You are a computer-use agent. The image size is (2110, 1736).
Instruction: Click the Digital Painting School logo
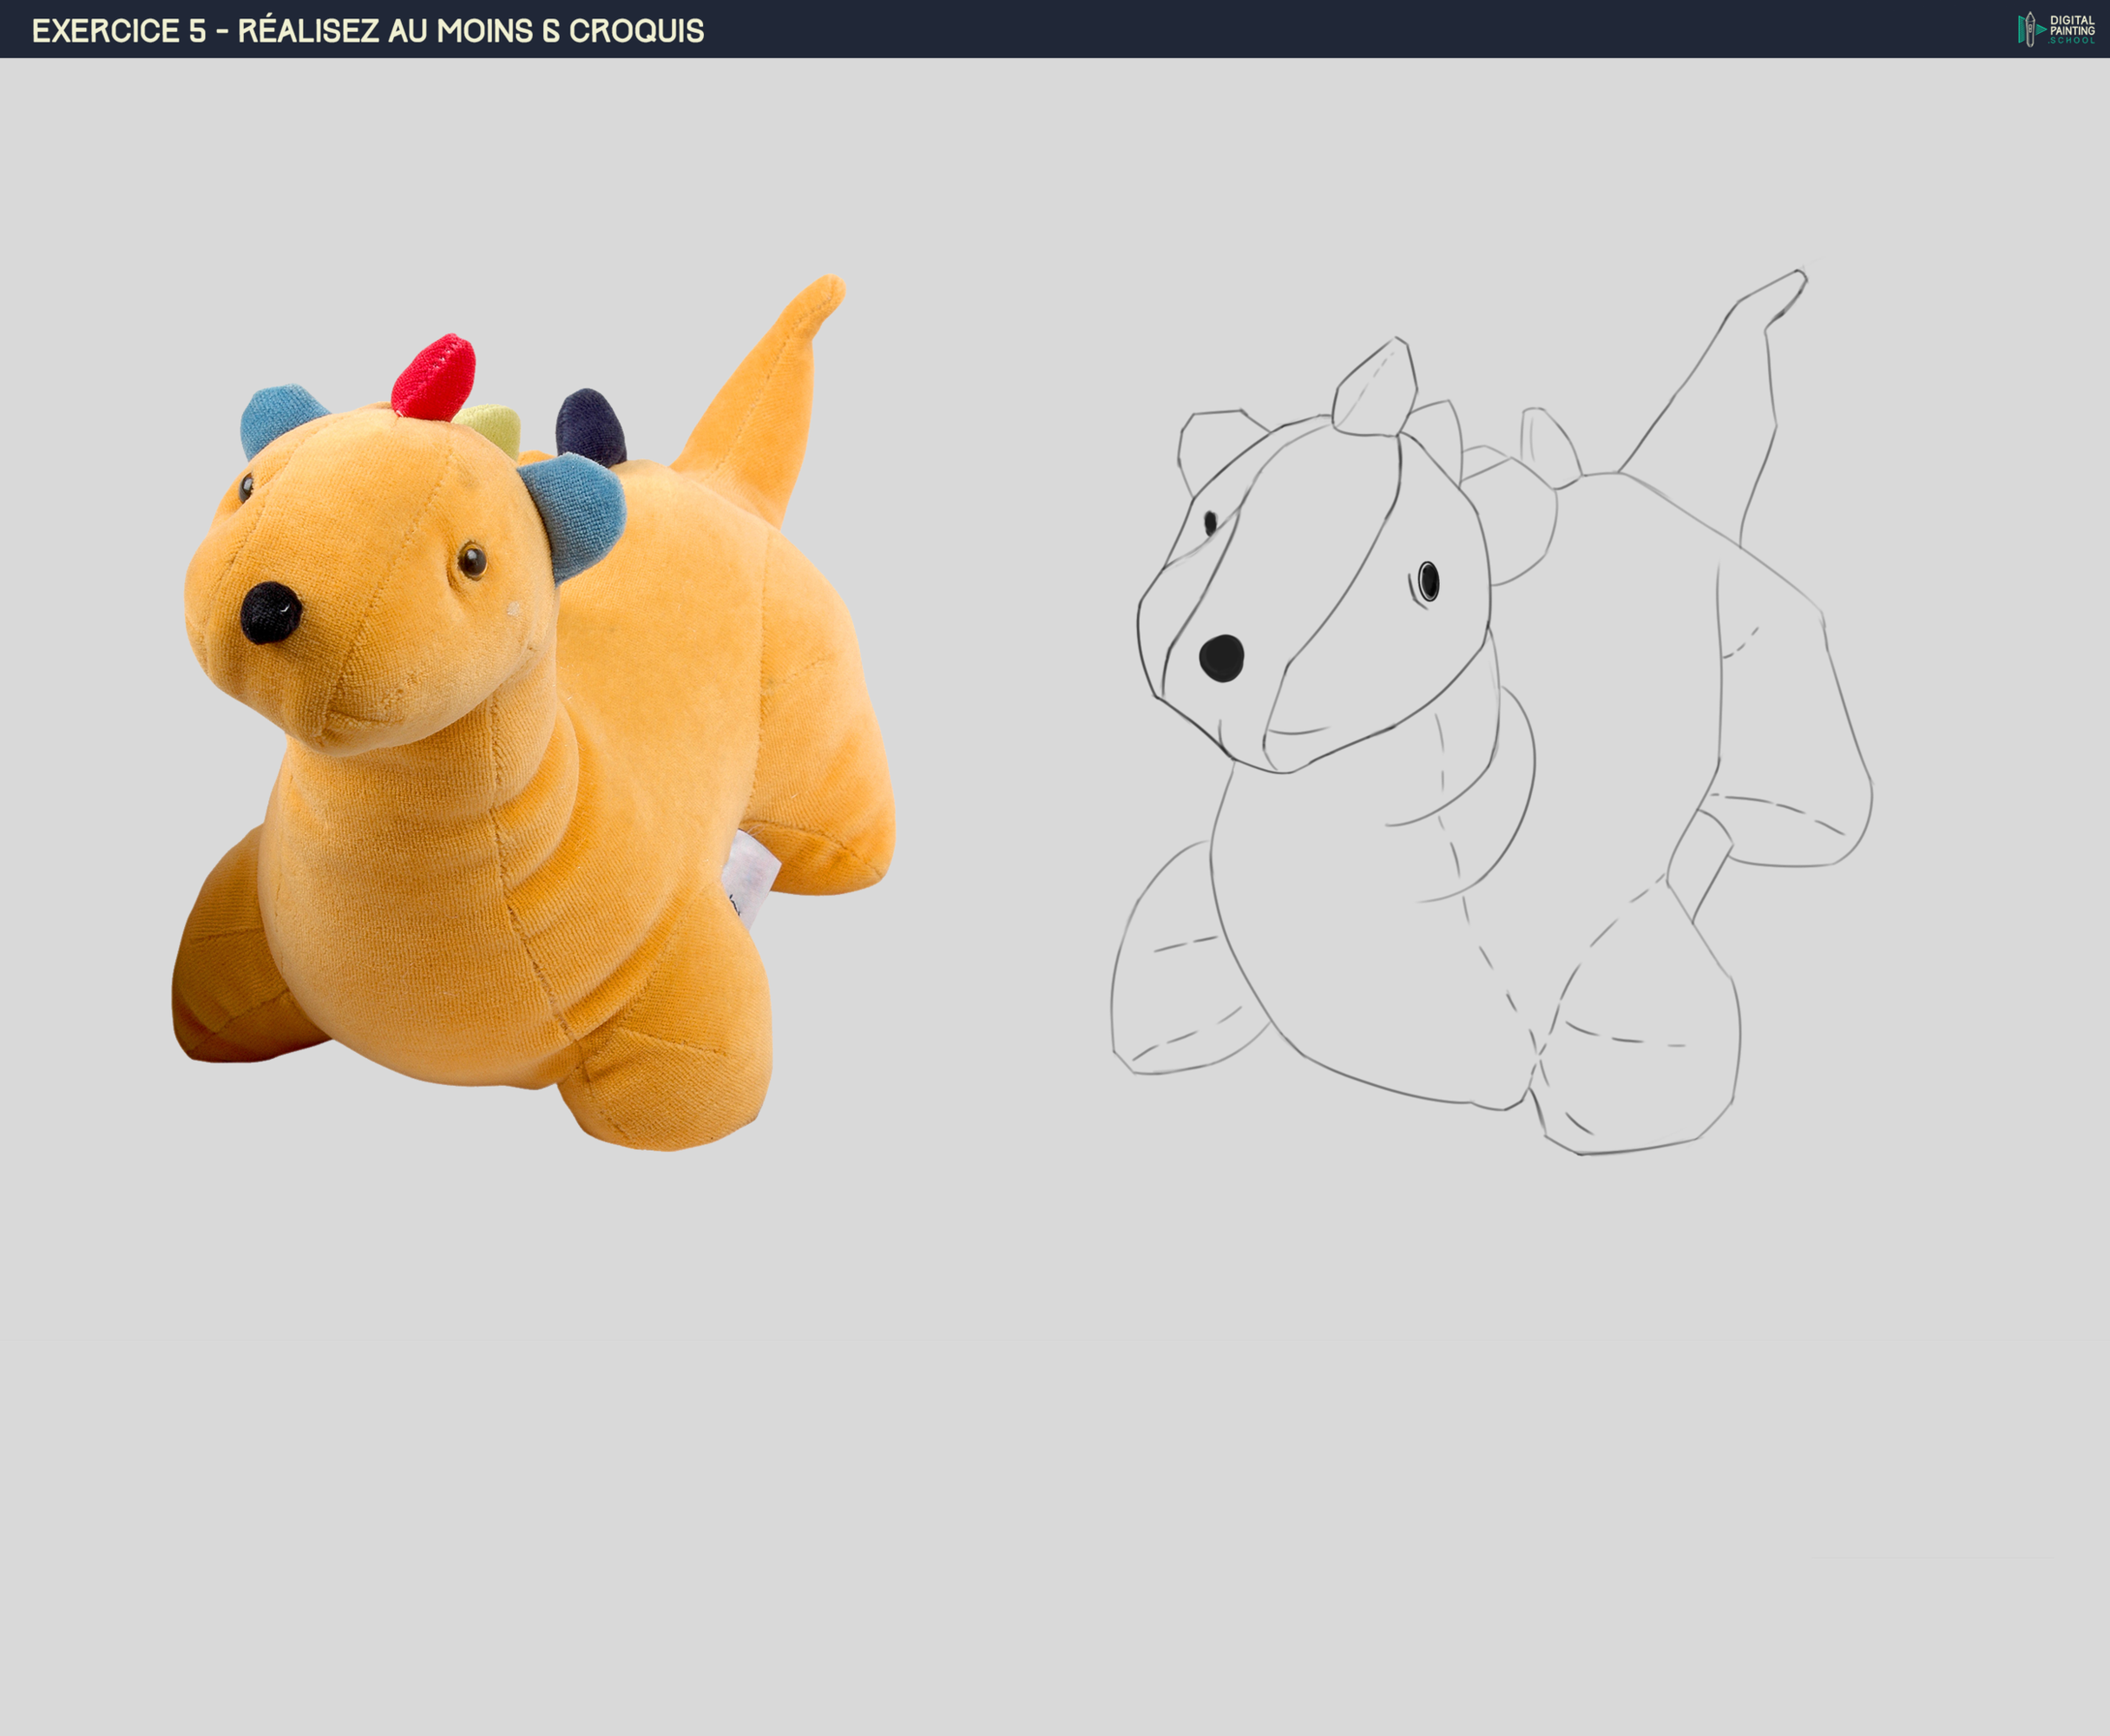pyautogui.click(x=2055, y=29)
